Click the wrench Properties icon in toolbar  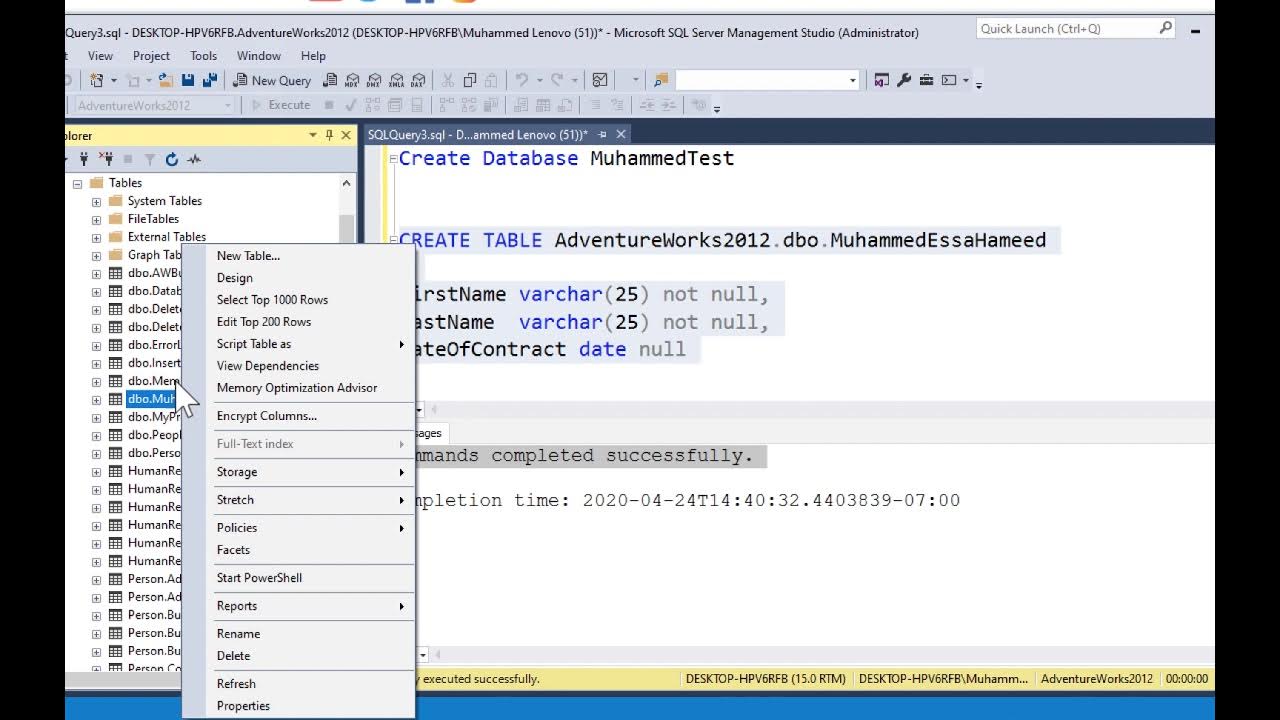[x=904, y=80]
